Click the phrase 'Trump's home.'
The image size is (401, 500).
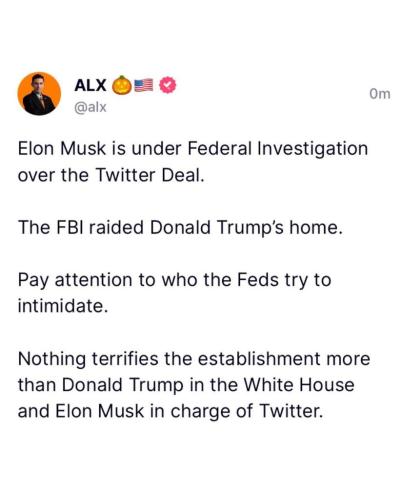(279, 228)
